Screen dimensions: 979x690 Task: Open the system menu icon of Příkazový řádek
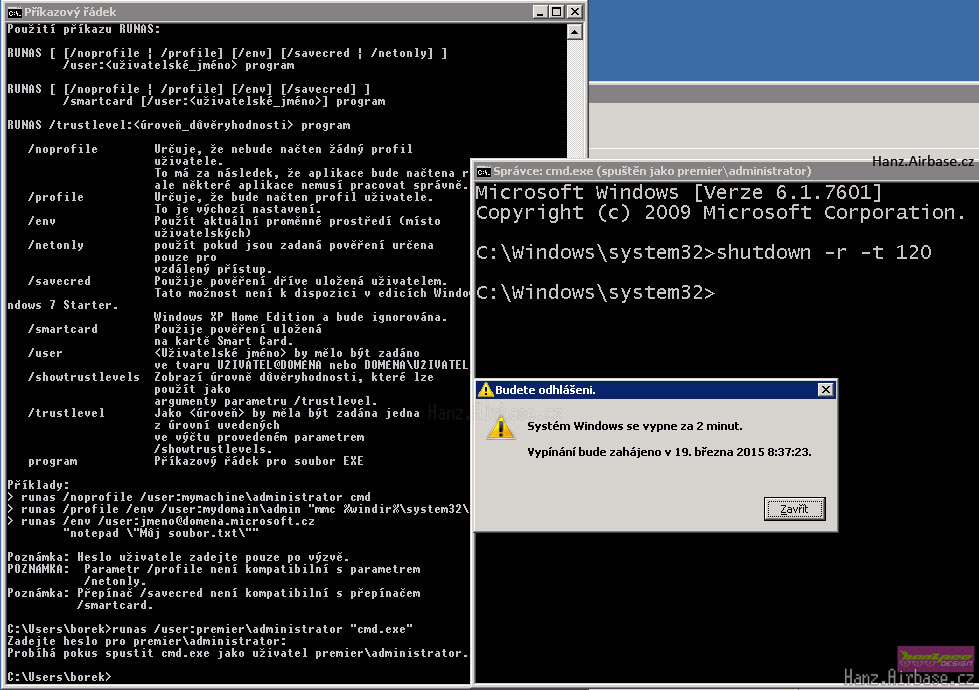click(x=14, y=12)
